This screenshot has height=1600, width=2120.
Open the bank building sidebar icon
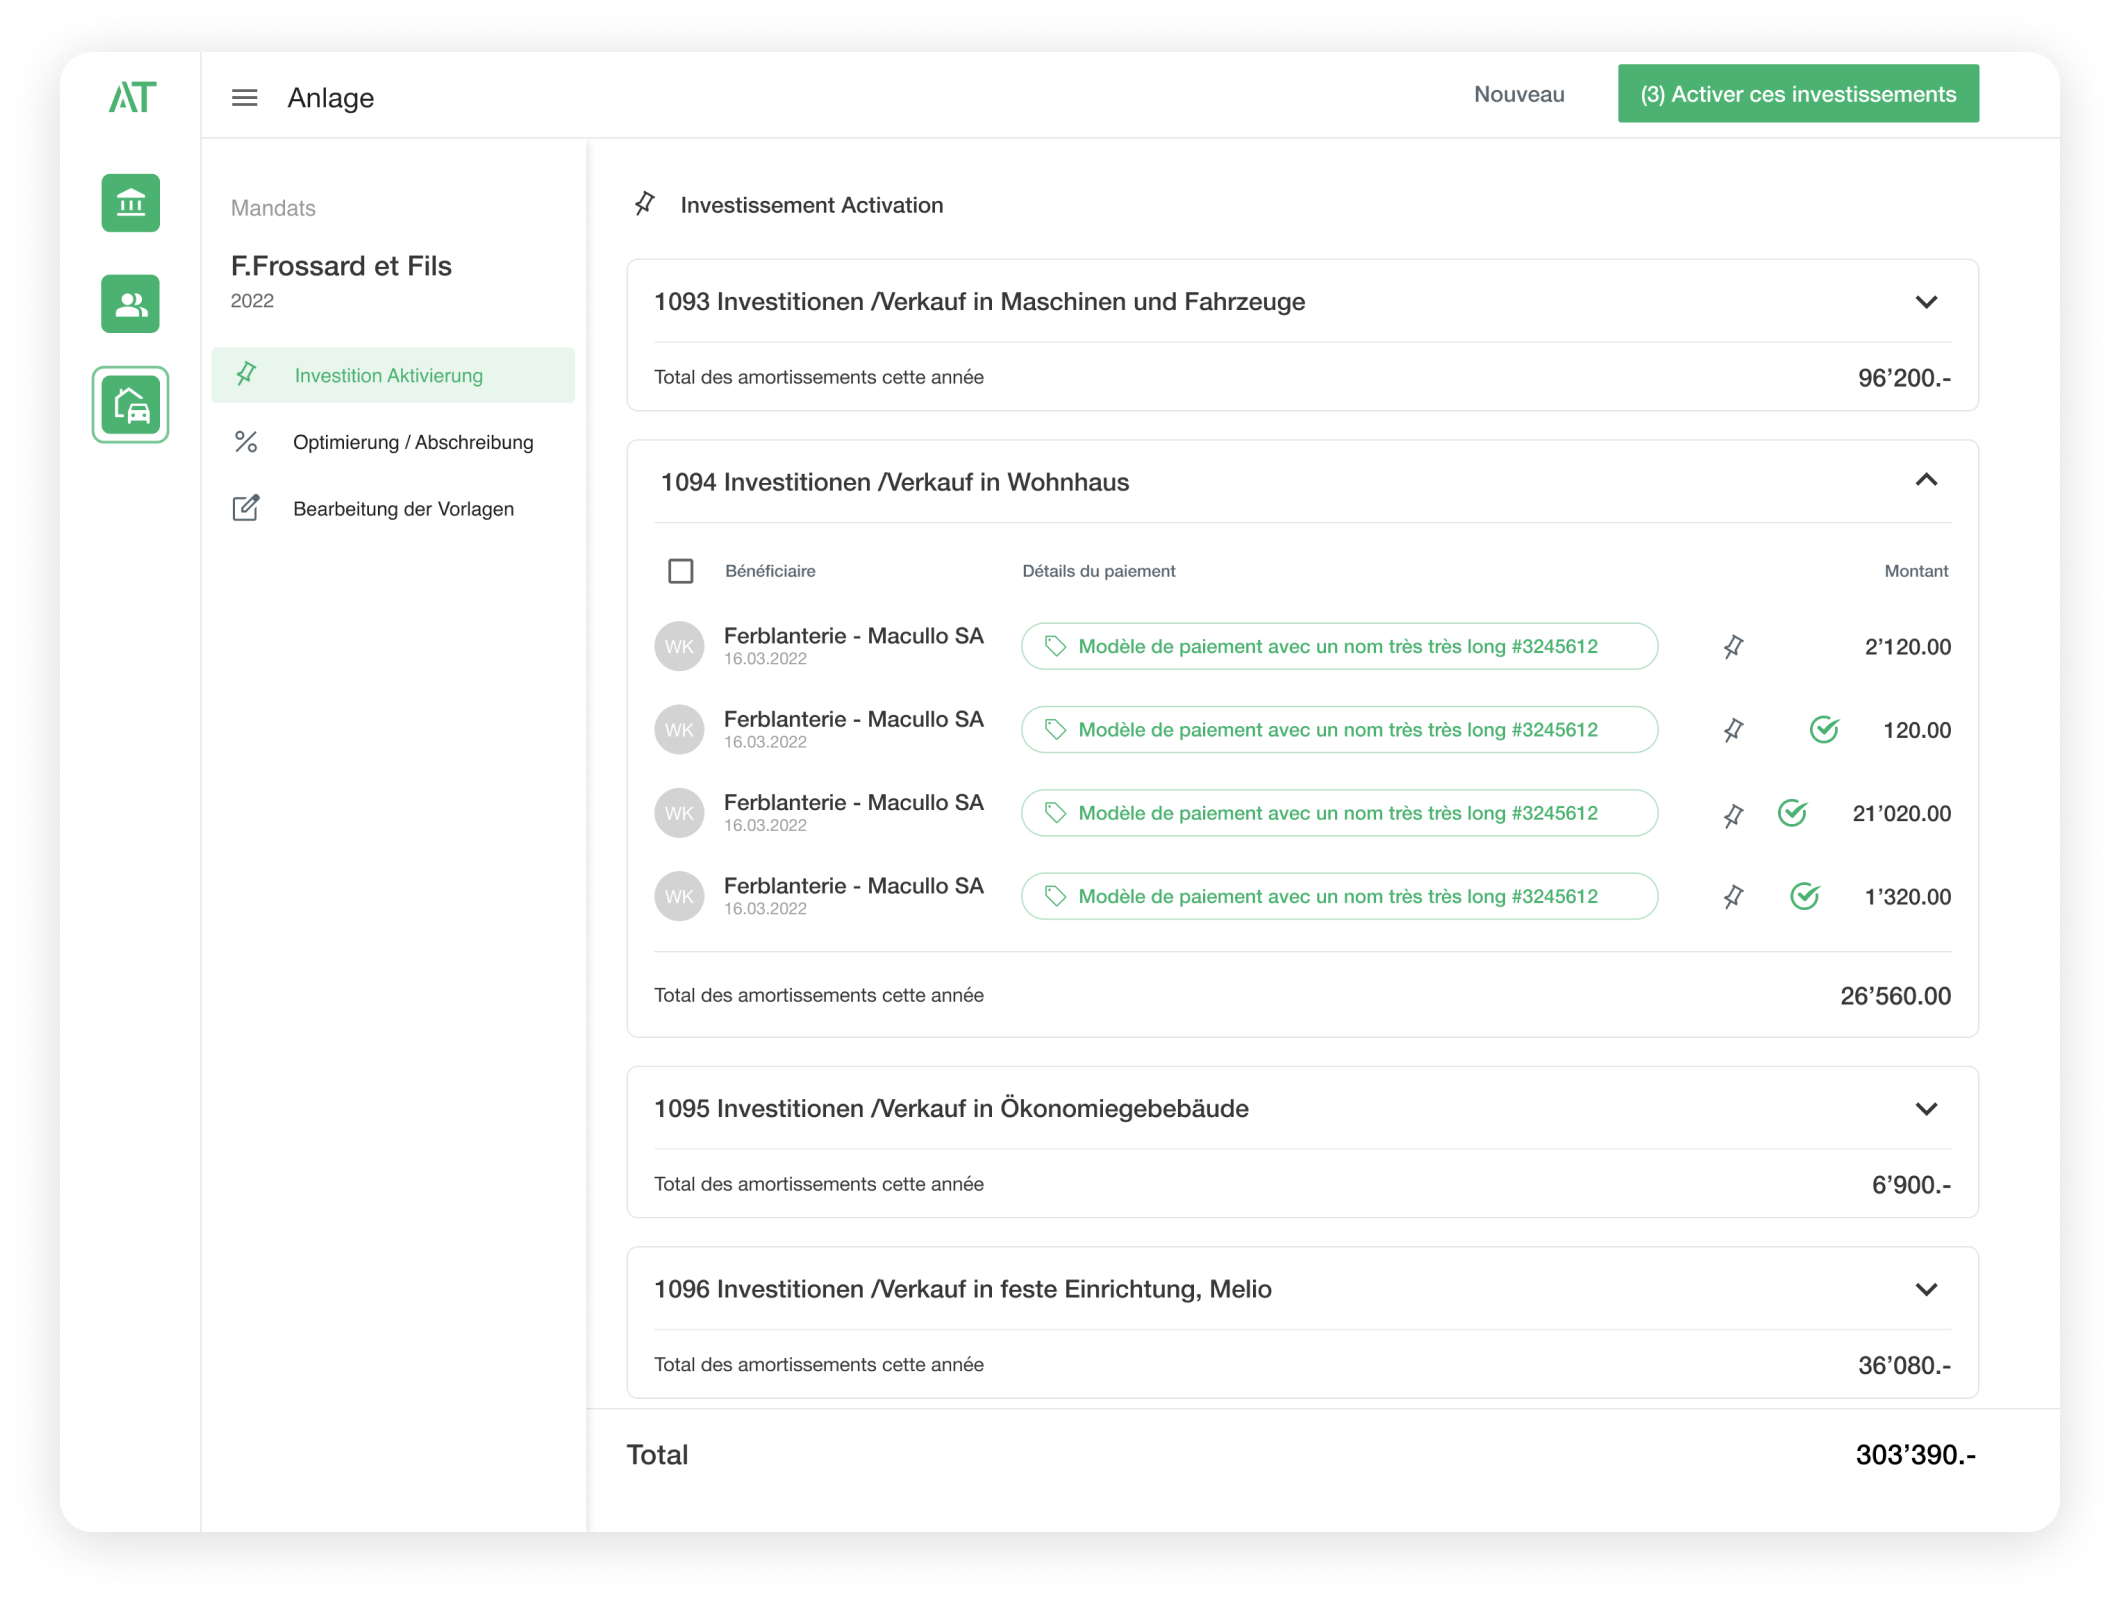click(131, 203)
